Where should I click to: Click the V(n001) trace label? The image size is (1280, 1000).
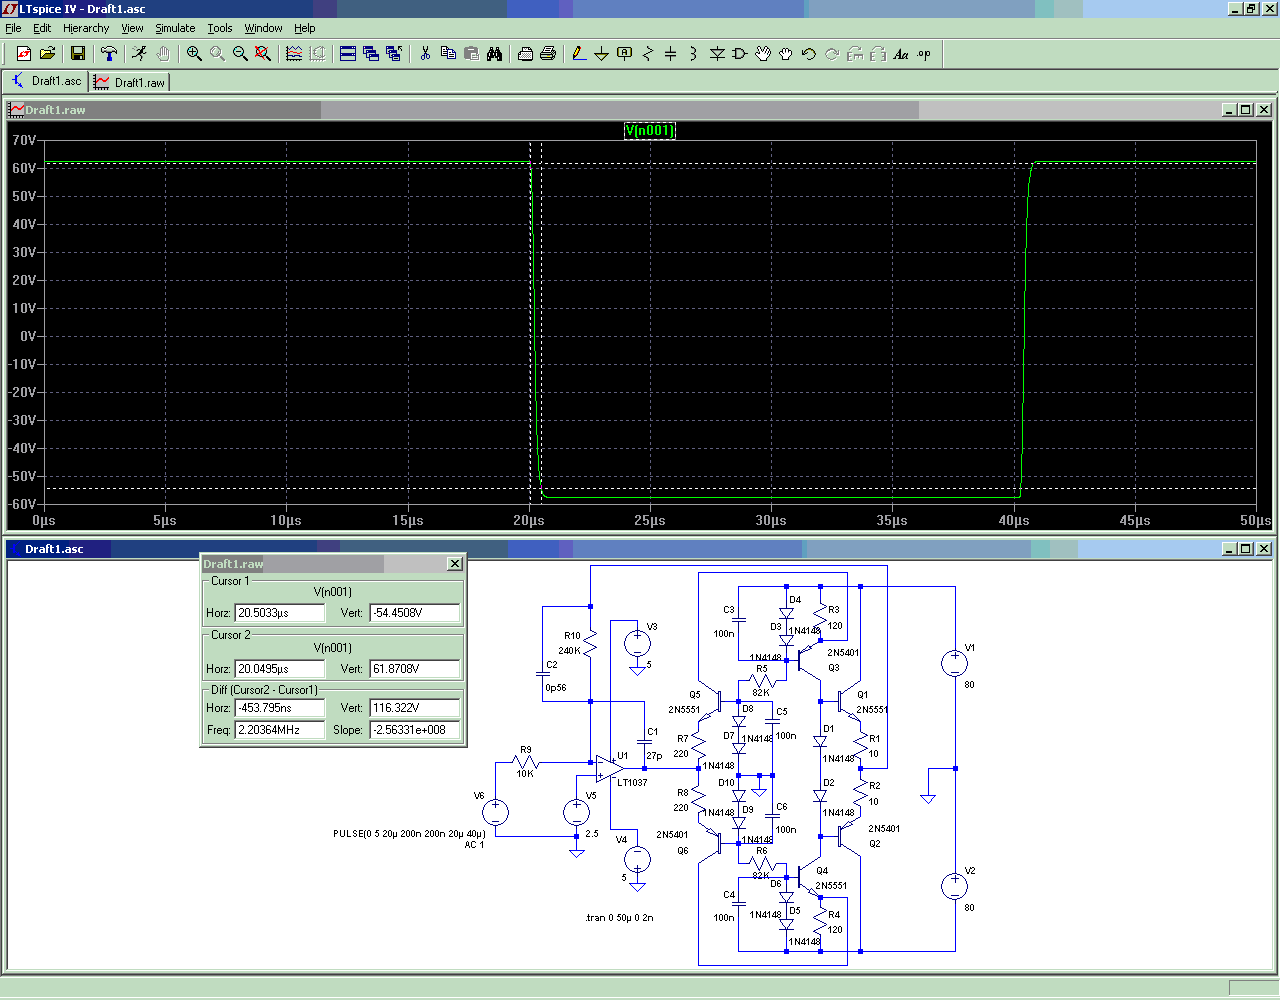(x=649, y=130)
